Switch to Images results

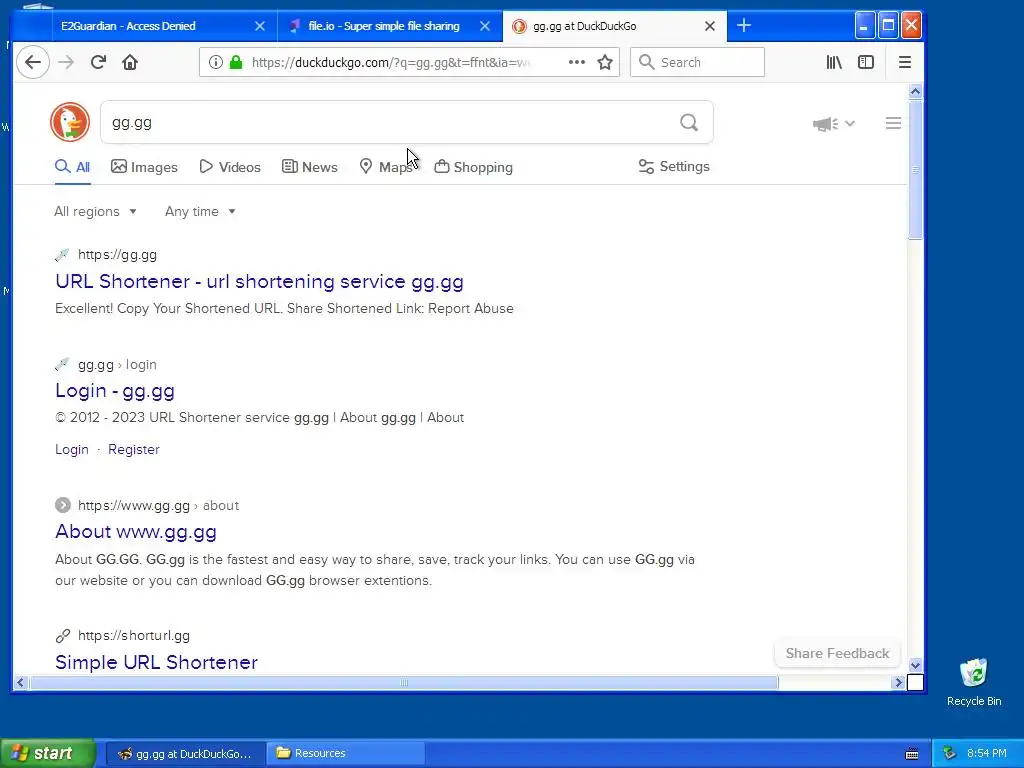tap(144, 167)
